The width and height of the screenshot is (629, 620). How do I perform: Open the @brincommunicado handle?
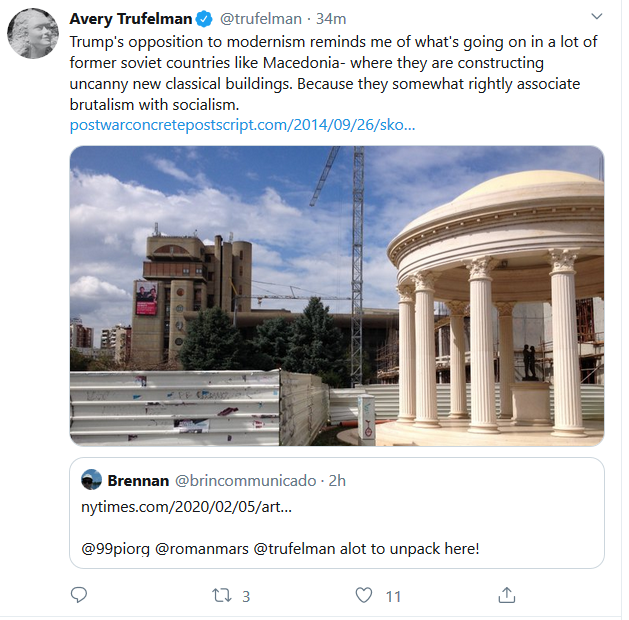[x=246, y=480]
